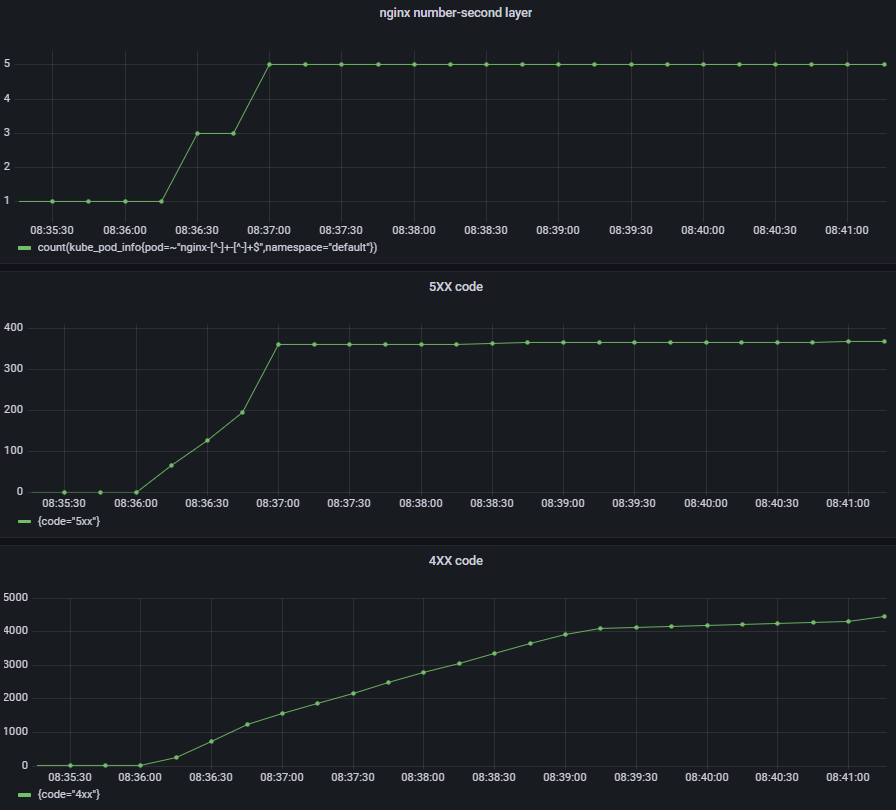This screenshot has width=896, height=810.
Task: Click the nginx data point first reaching 5
Action: pos(269,64)
